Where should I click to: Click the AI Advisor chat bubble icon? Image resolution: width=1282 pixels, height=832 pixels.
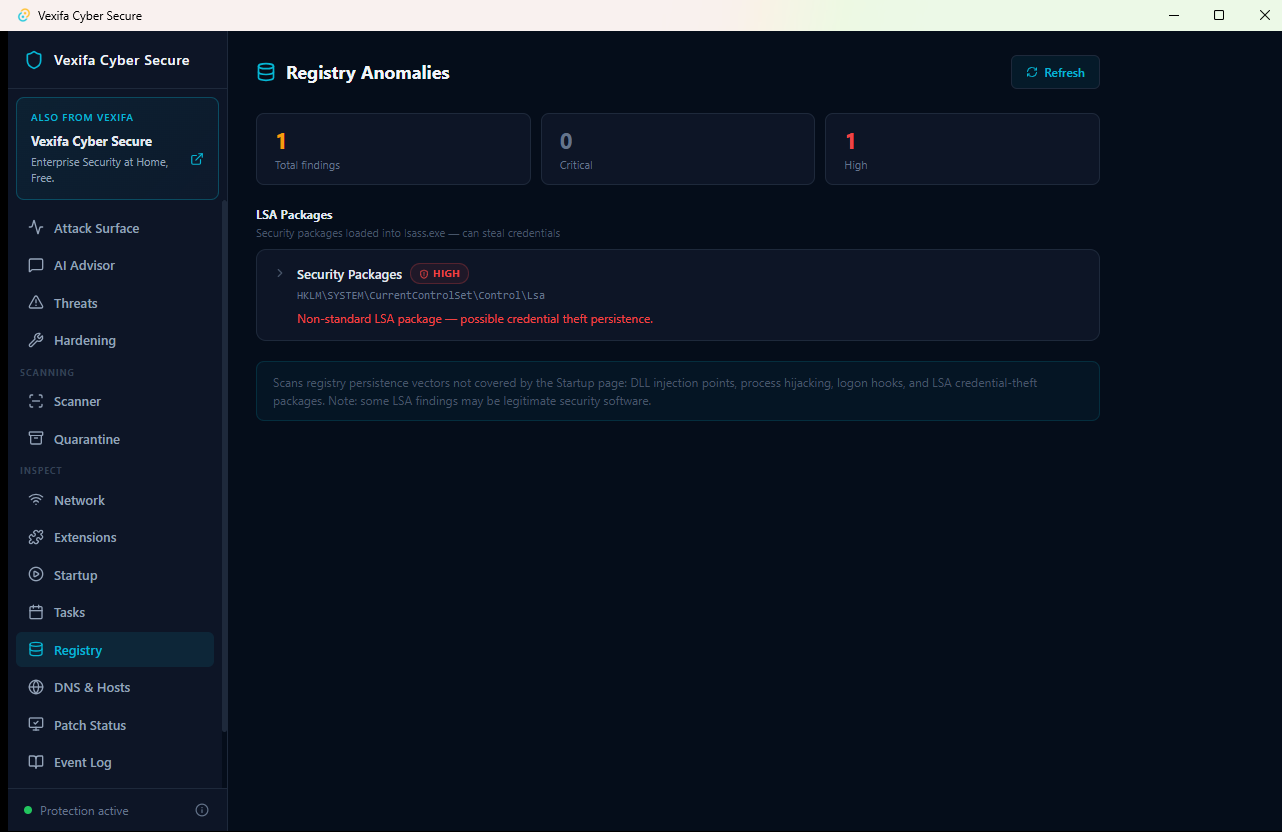click(x=36, y=265)
